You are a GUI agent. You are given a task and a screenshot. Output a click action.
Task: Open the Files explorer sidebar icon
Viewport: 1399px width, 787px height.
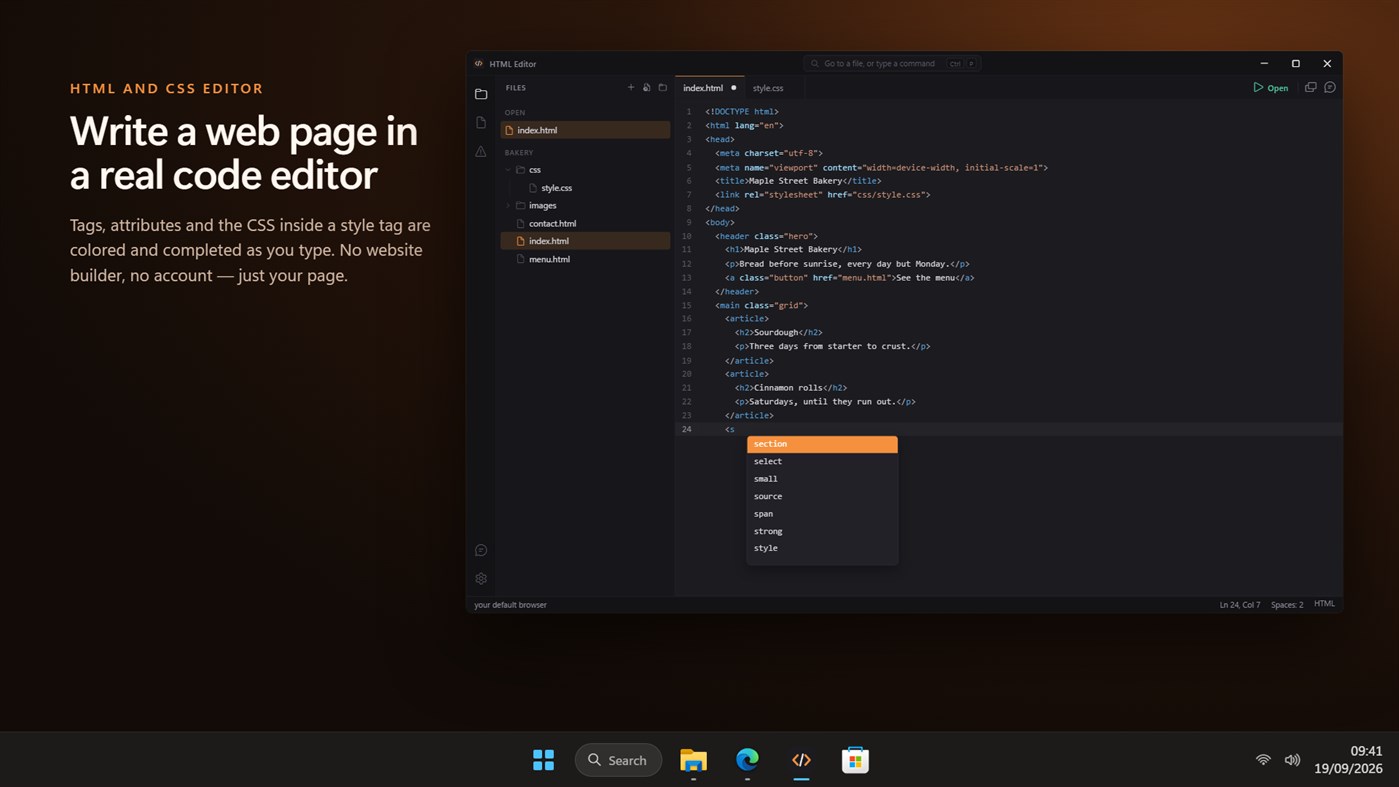click(481, 94)
